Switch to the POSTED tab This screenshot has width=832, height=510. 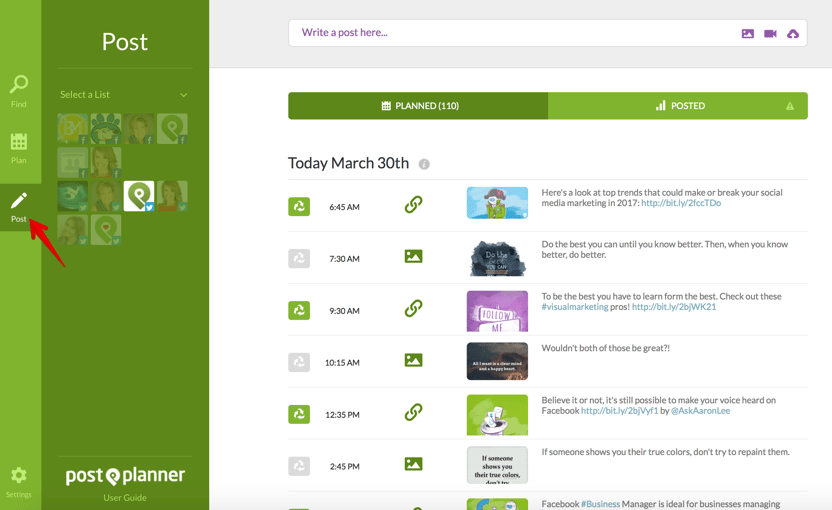pos(678,106)
